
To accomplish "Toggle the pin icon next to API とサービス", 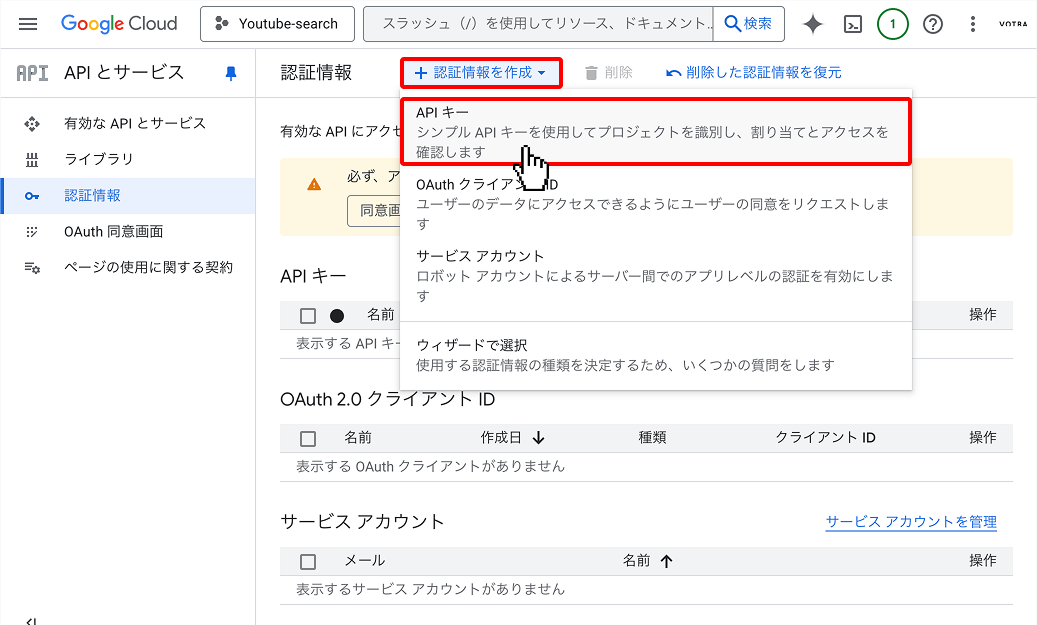I will tap(231, 73).
